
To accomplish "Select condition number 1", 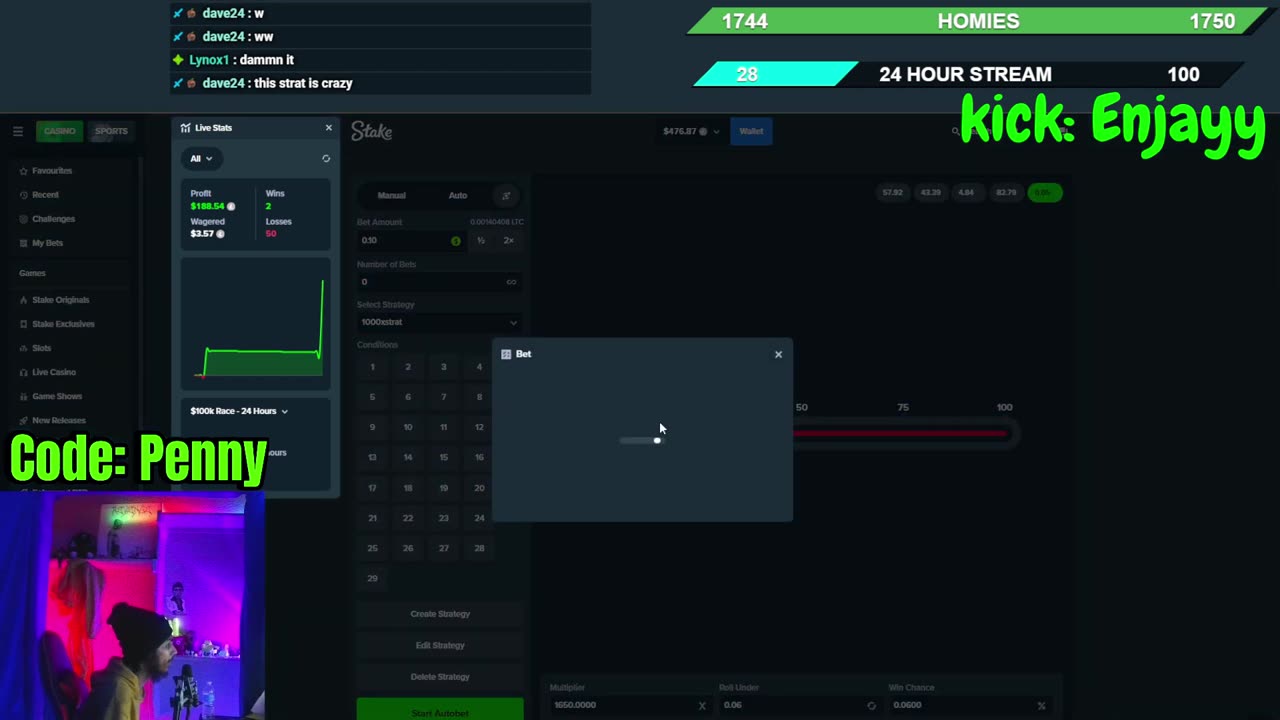I will click(x=372, y=367).
